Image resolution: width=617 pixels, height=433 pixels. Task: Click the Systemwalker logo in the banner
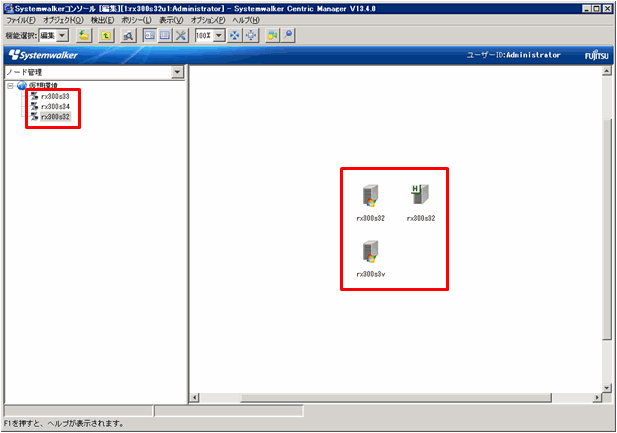click(x=43, y=55)
